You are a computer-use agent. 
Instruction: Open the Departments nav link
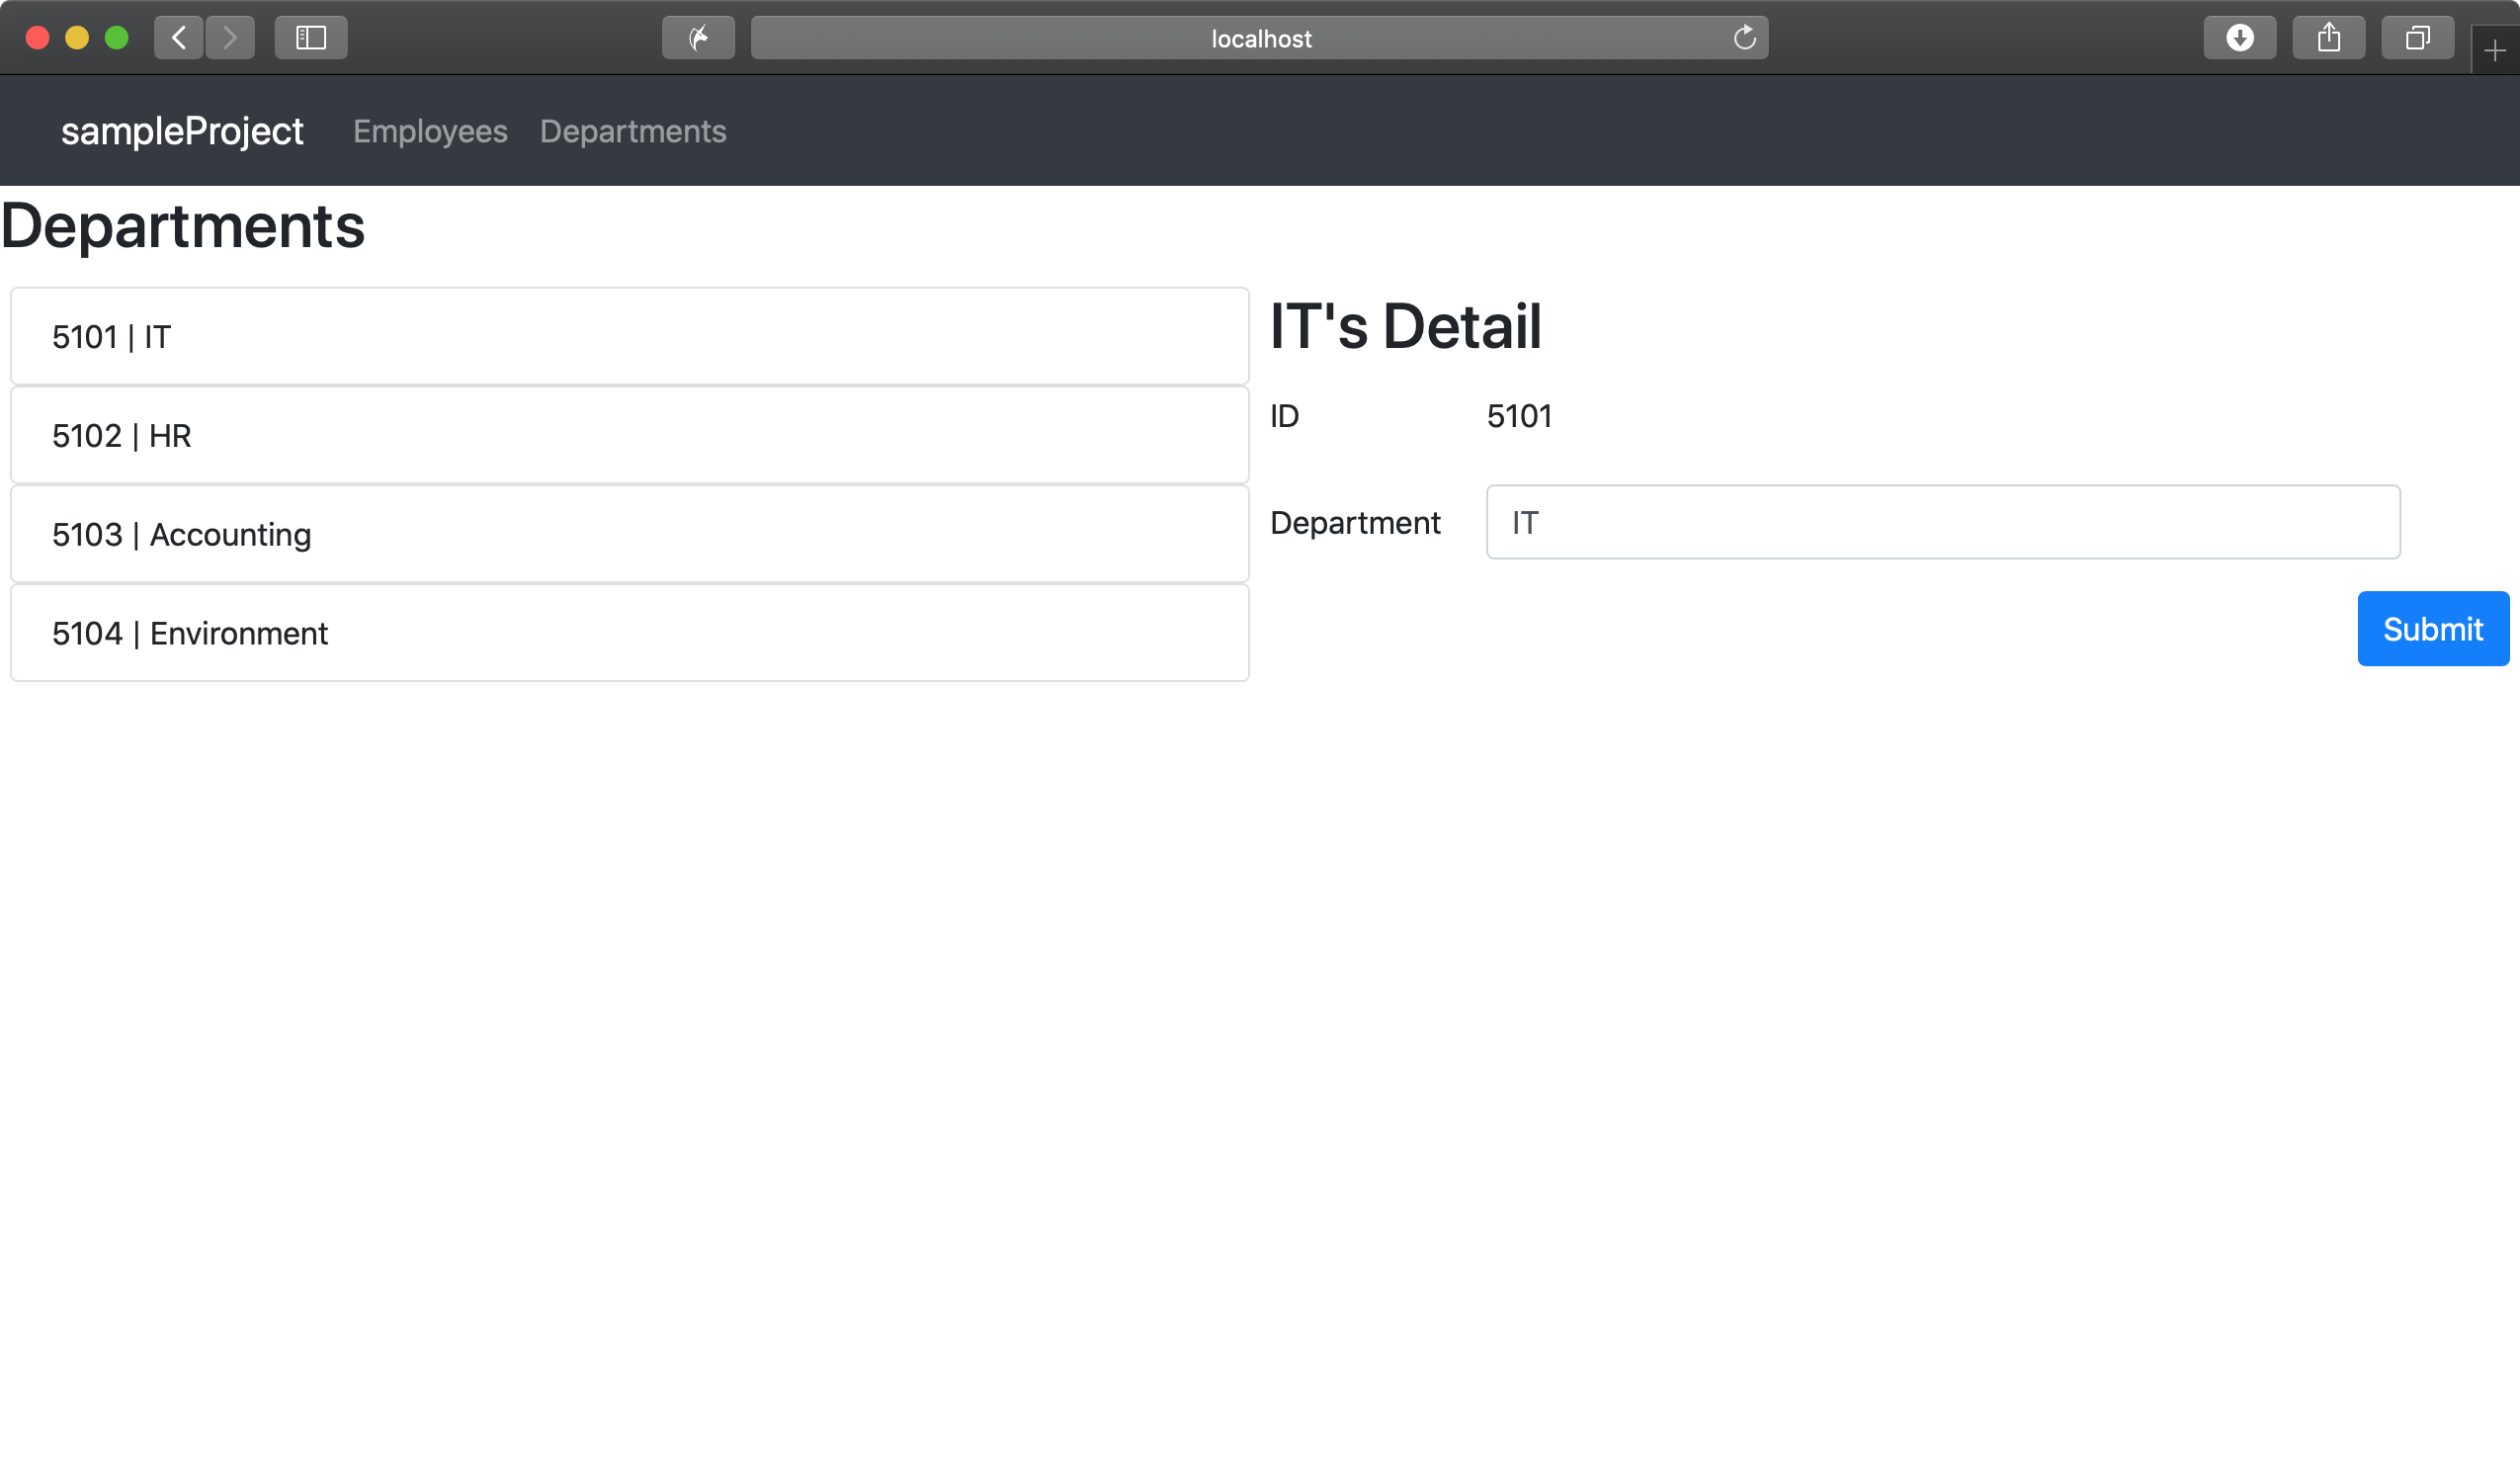633,131
